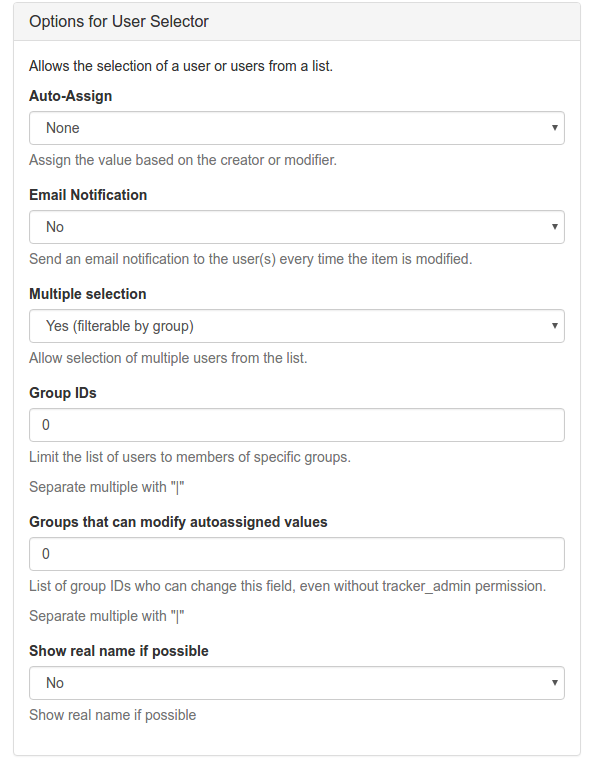
Task: Click 'Allows the selection of a user' description
Action: [x=181, y=66]
